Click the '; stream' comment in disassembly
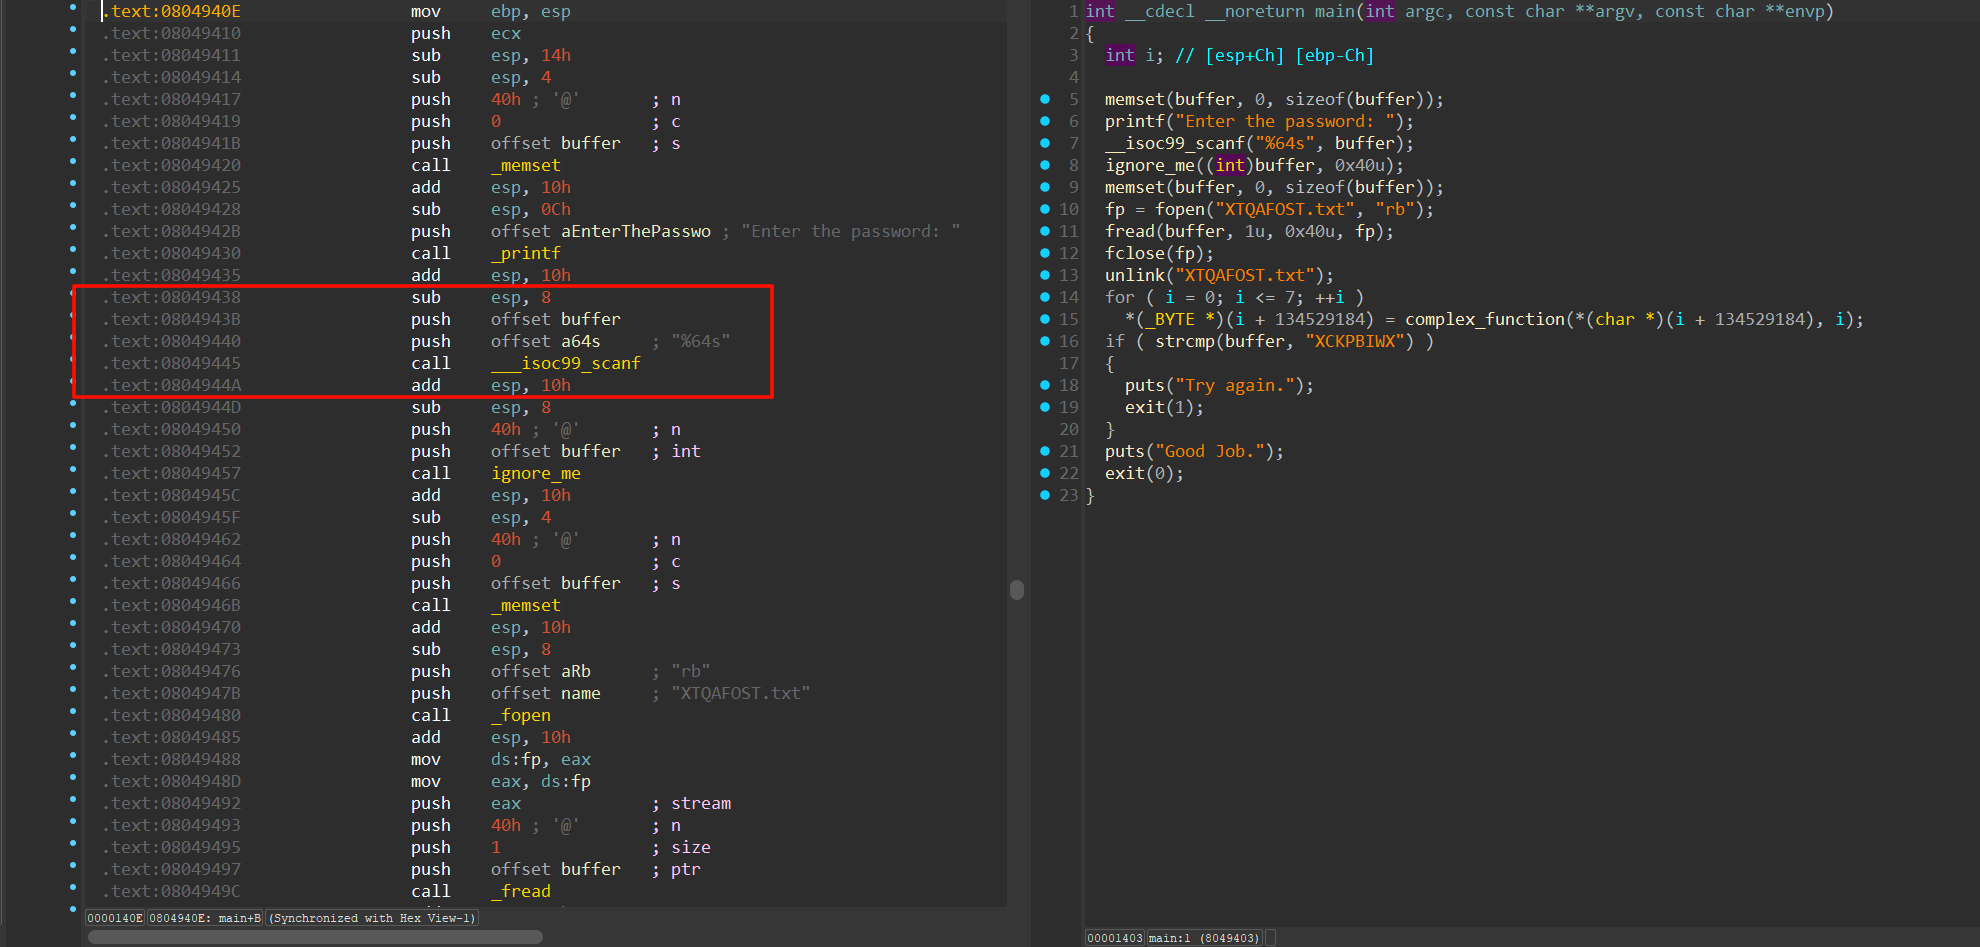 pyautogui.click(x=691, y=803)
